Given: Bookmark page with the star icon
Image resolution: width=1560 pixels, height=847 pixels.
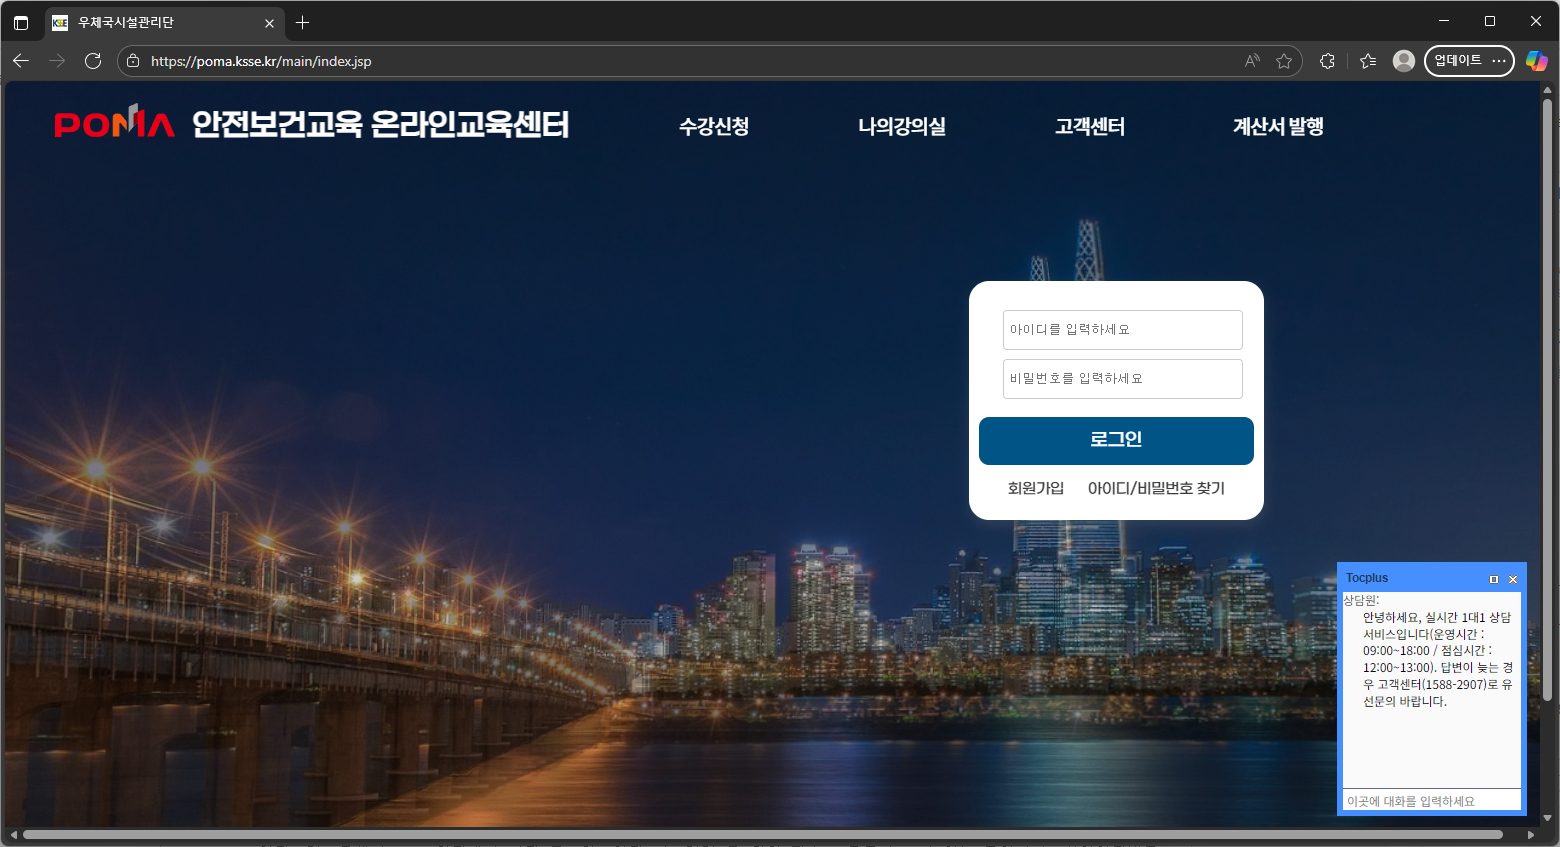Looking at the screenshot, I should pos(1284,61).
